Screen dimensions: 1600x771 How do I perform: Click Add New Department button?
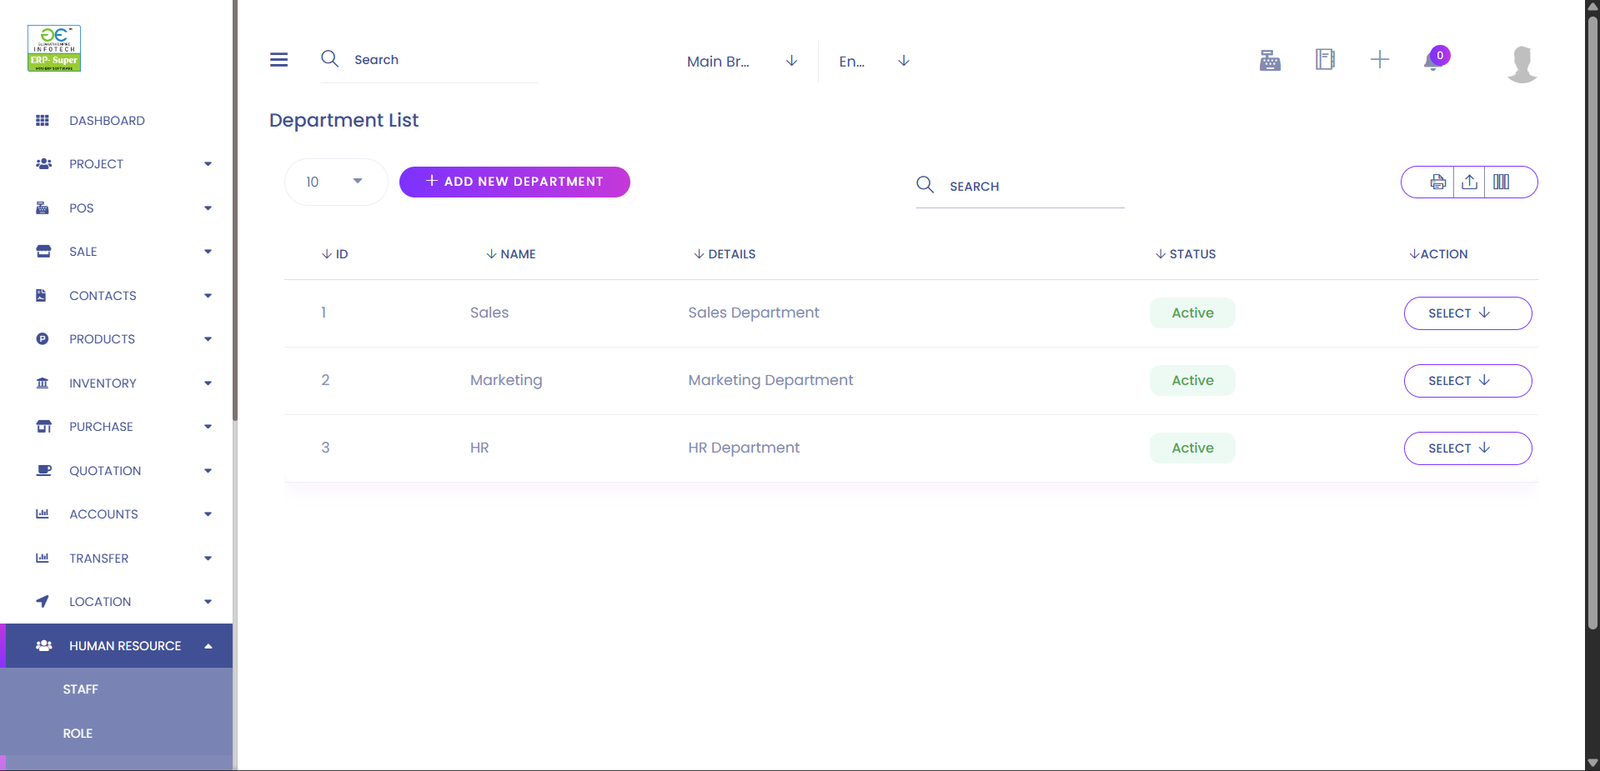point(514,182)
